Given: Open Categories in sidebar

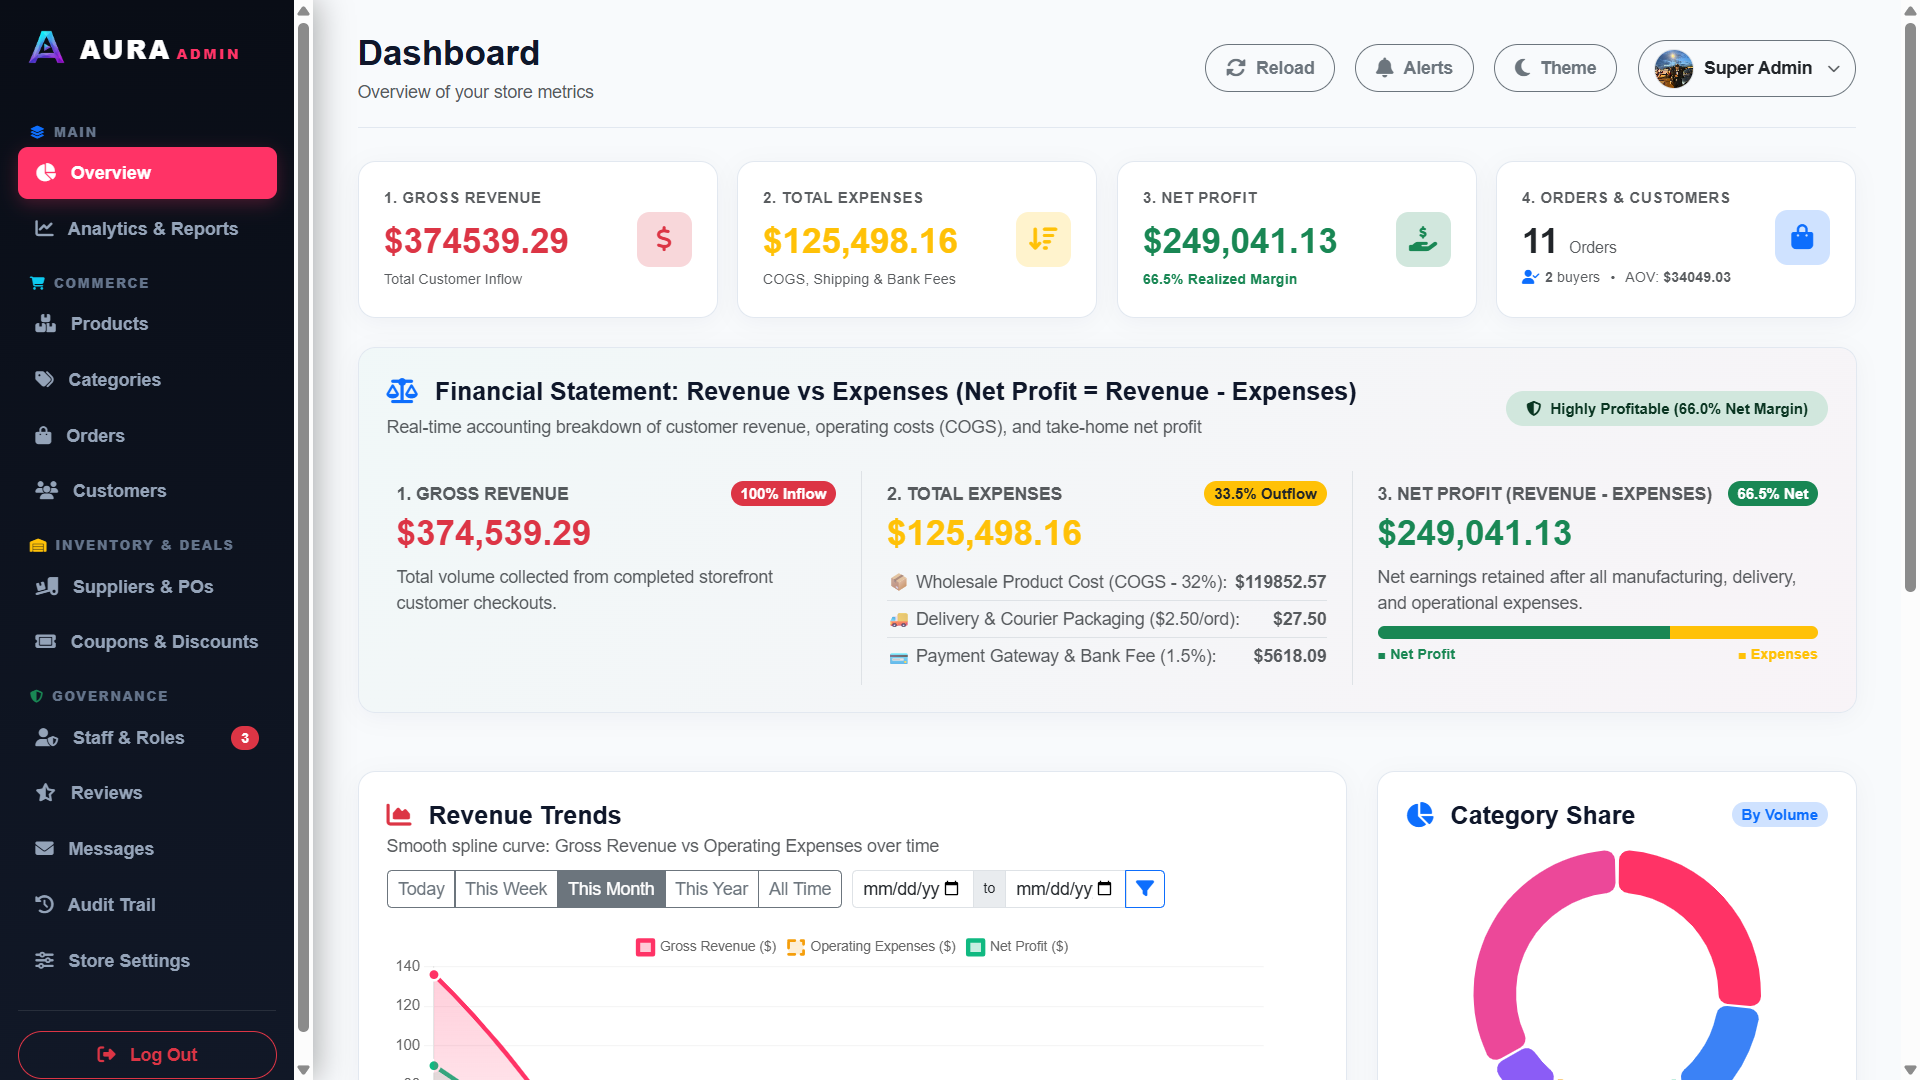Looking at the screenshot, I should click(x=147, y=380).
